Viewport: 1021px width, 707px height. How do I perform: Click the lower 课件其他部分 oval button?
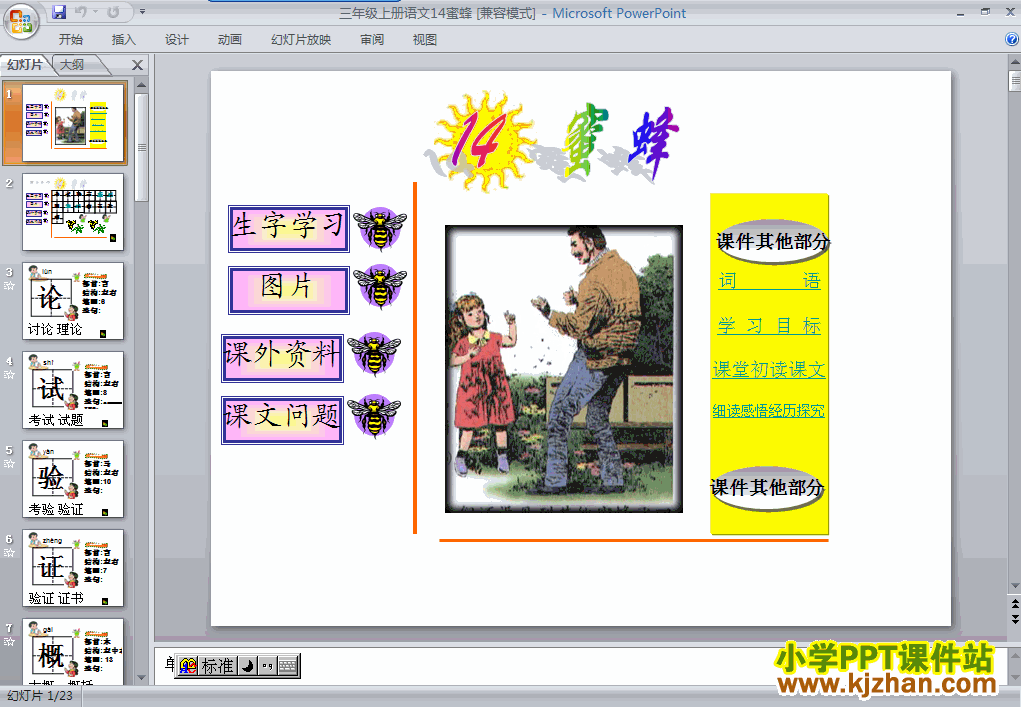pos(767,488)
